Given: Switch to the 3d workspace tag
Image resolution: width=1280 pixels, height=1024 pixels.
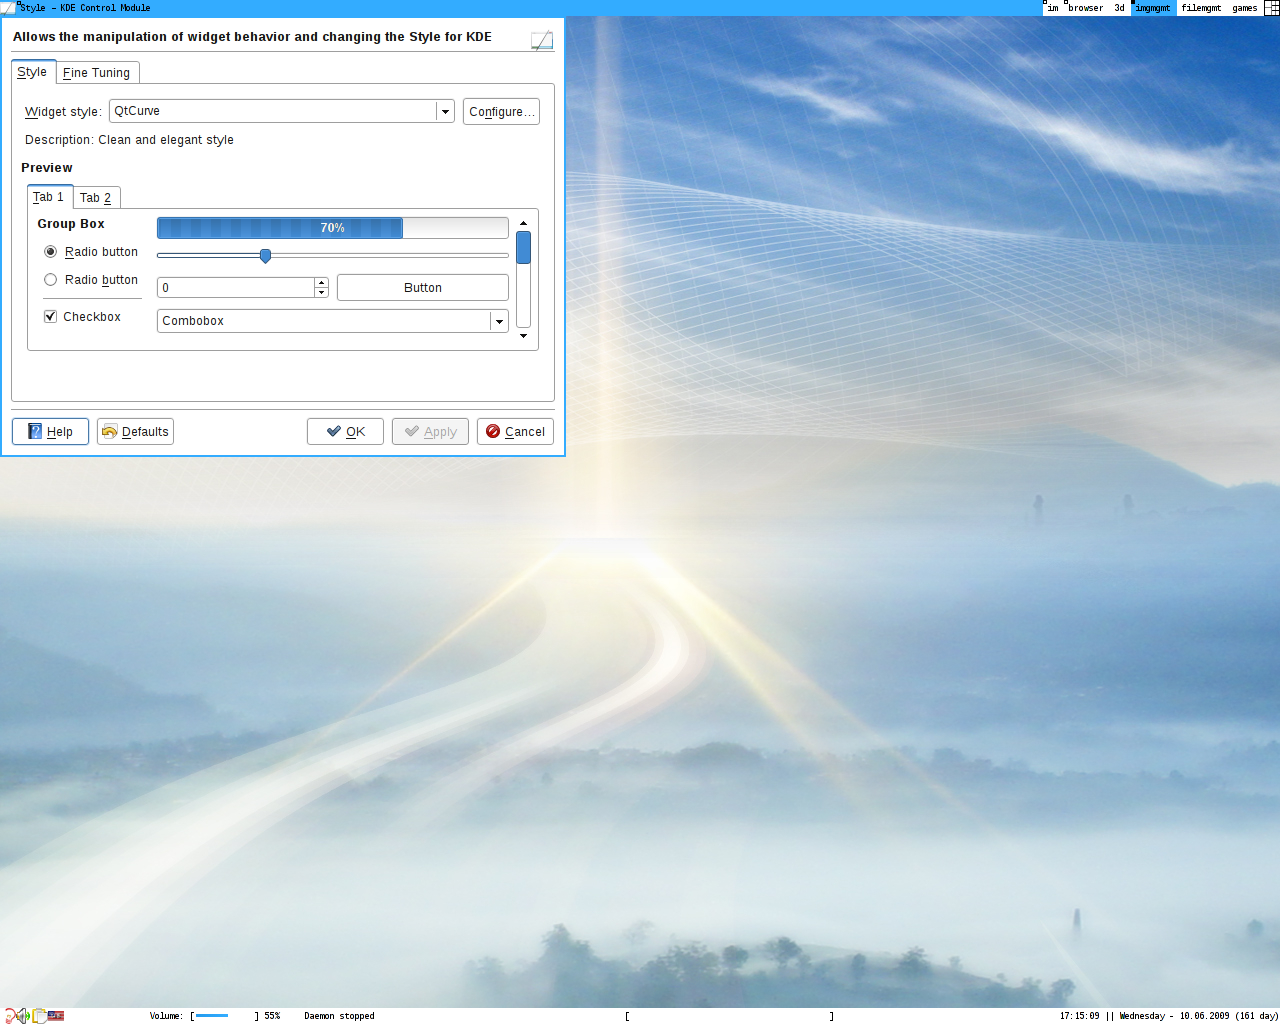Looking at the screenshot, I should [1120, 8].
